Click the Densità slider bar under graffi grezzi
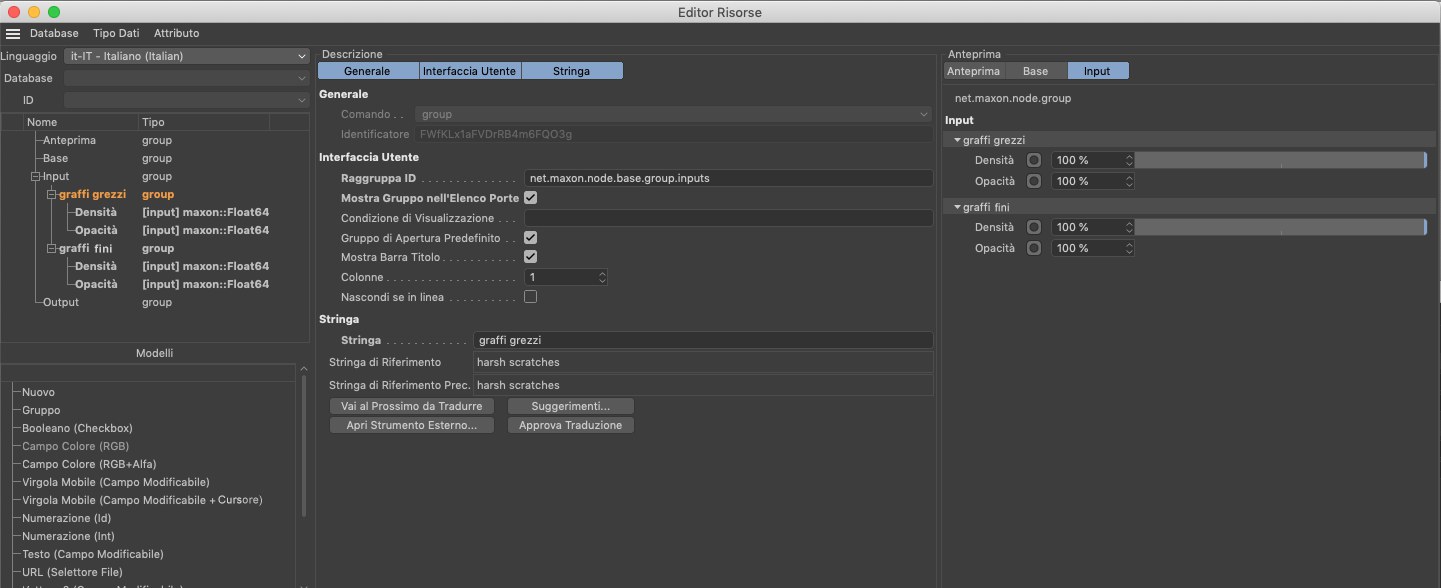Screen dimensions: 1441x588 tap(1280, 160)
